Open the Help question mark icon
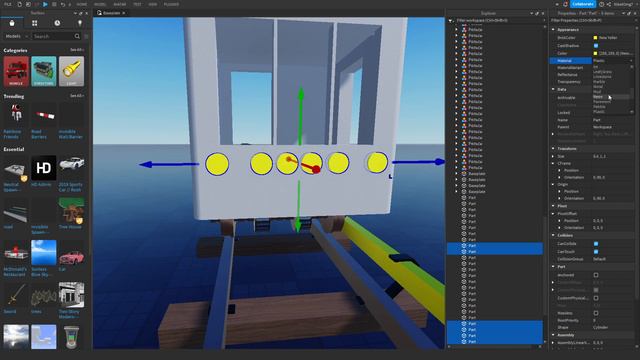The width and height of the screenshot is (640, 360). pyautogui.click(x=601, y=4)
